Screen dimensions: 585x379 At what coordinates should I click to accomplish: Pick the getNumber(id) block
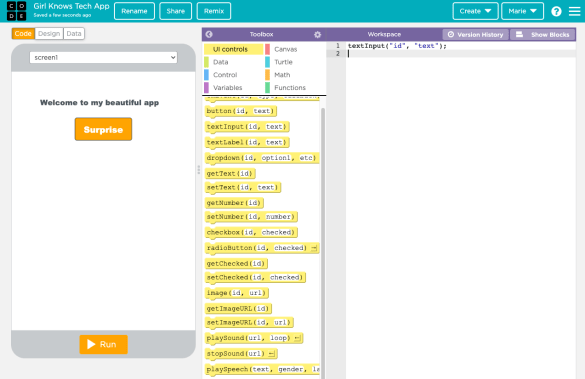point(234,203)
